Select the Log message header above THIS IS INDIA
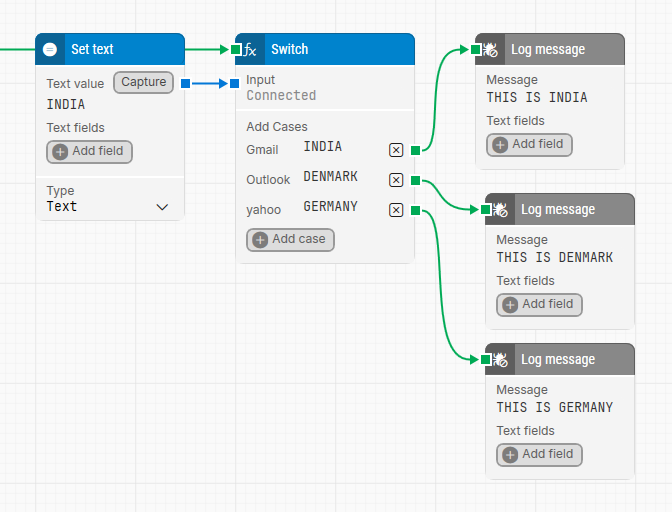Screen dimensions: 672x512 pos(550,50)
